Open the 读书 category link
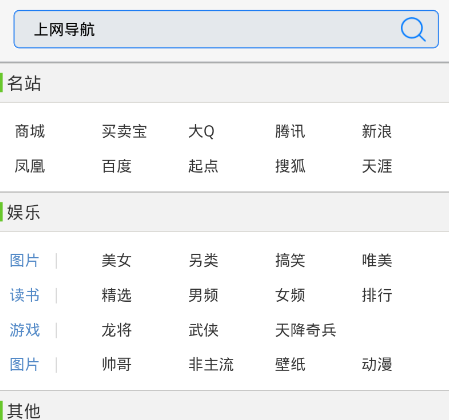449x420 pixels. click(x=25, y=295)
